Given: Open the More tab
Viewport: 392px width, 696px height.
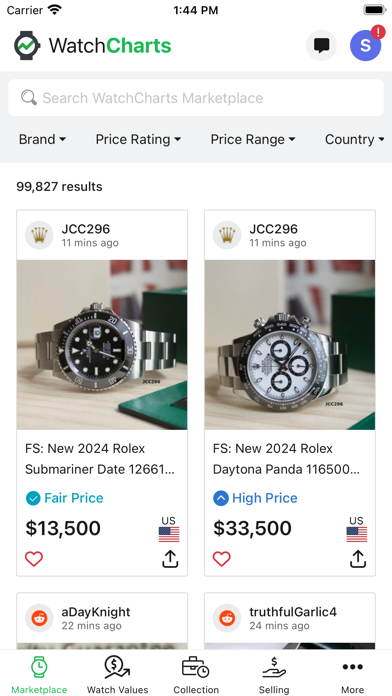Looking at the screenshot, I should tap(352, 675).
